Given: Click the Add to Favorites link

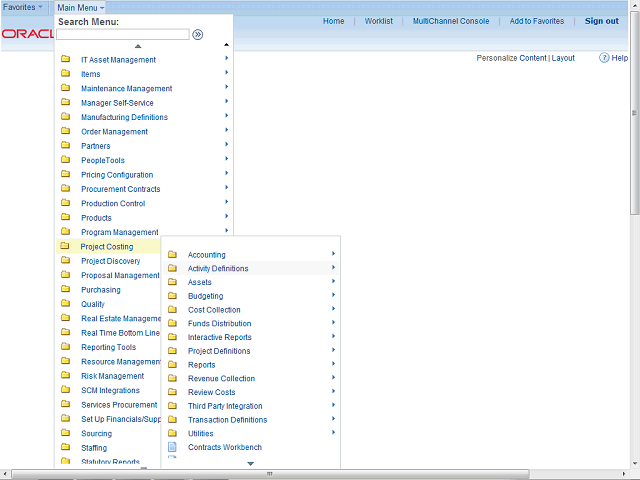Looking at the screenshot, I should click(536, 21).
